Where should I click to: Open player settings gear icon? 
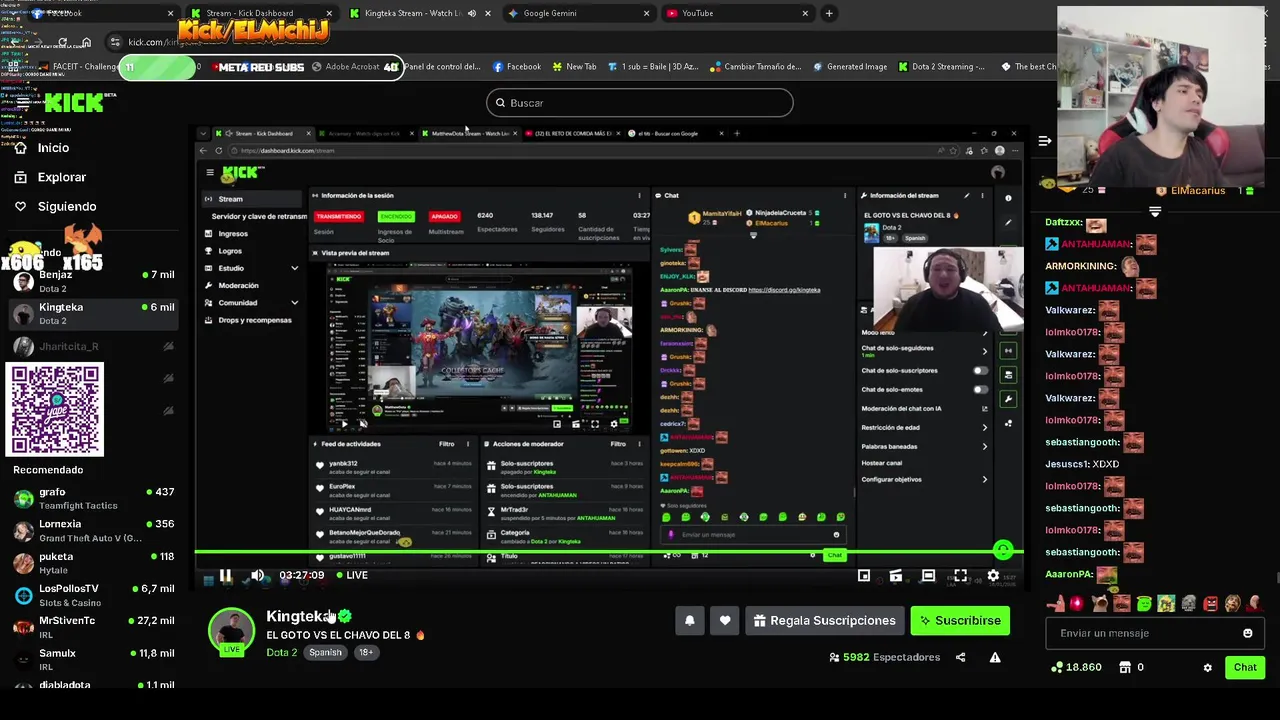click(x=993, y=575)
